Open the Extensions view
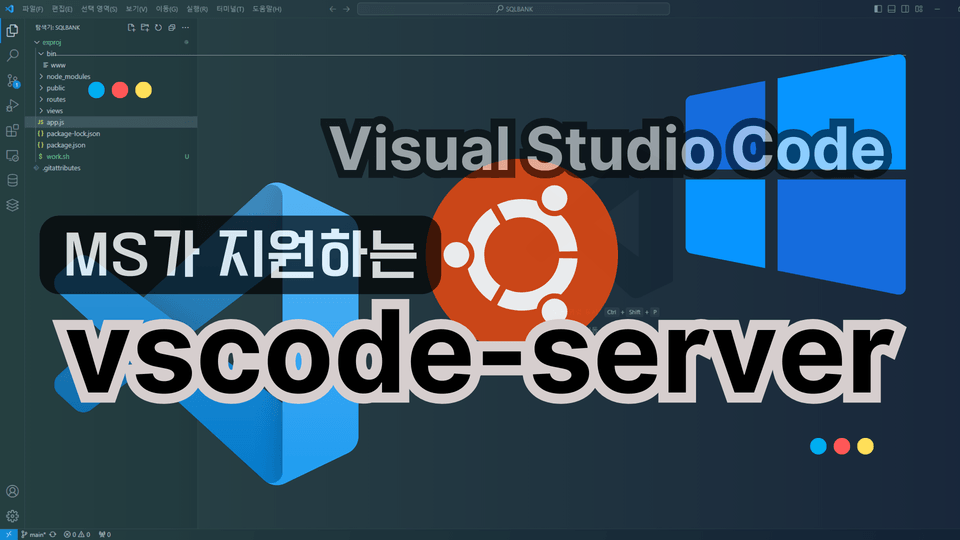The image size is (960, 540). (12, 130)
